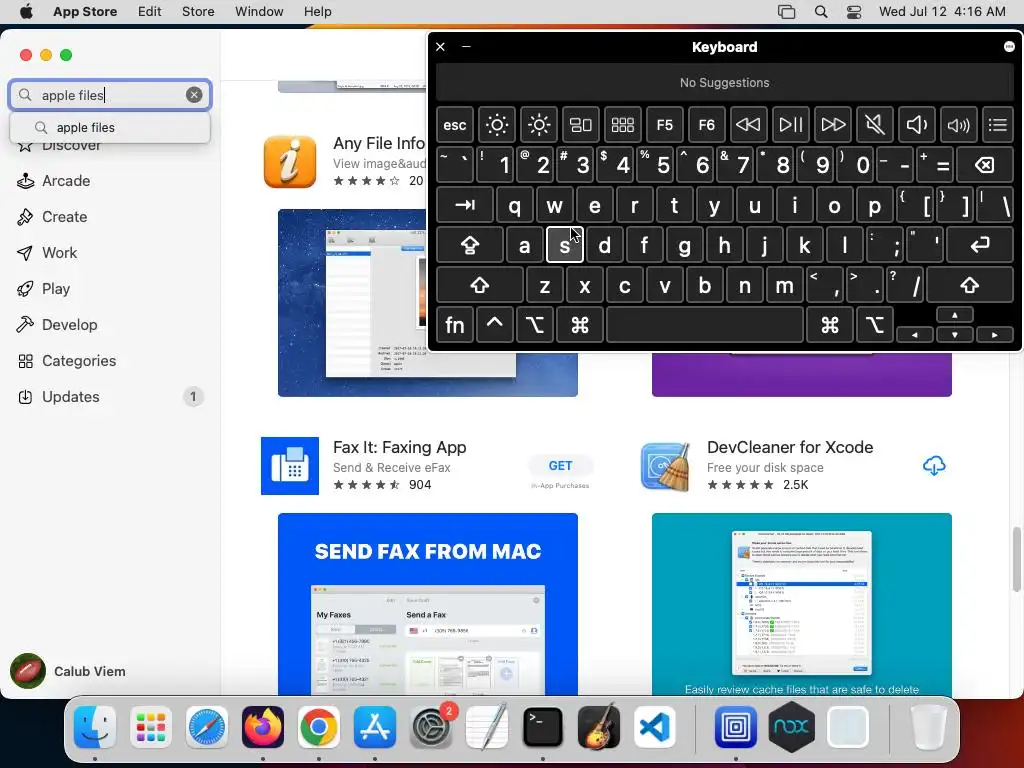Image resolution: width=1024 pixels, height=768 pixels.
Task: Click the return key on keyboard
Action: (x=980, y=245)
